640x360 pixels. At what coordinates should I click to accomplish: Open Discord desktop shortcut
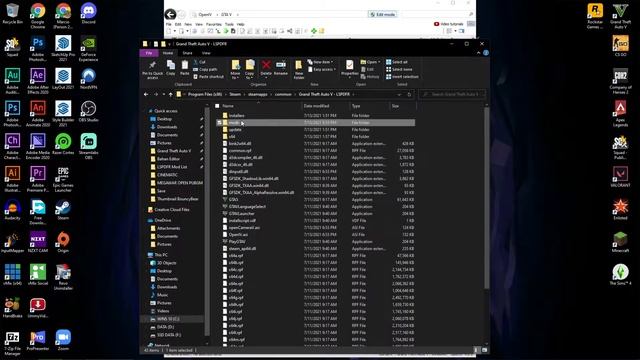coord(88,13)
